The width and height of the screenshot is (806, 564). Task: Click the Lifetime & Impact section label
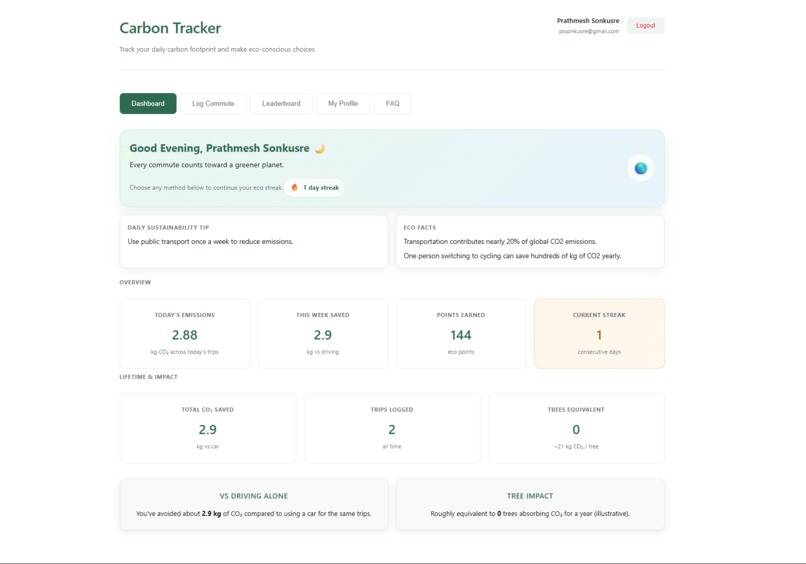point(149,377)
